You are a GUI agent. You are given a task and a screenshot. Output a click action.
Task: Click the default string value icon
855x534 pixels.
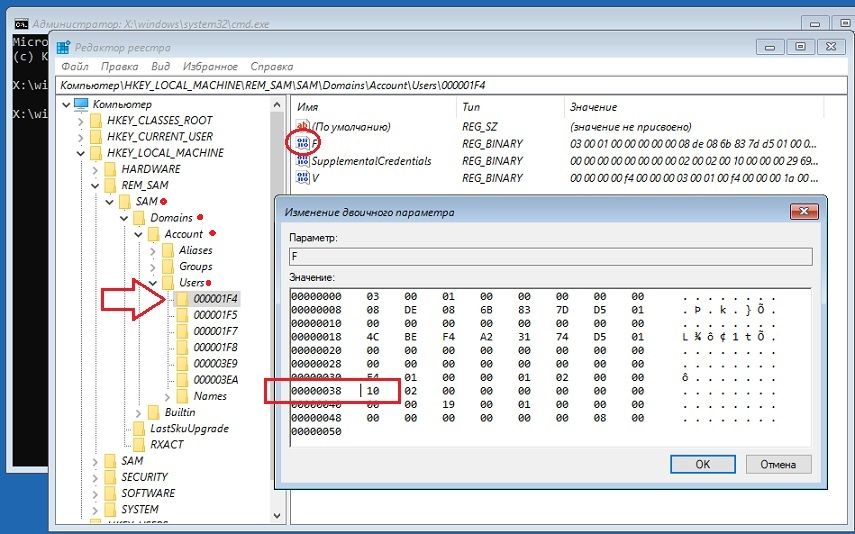pyautogui.click(x=302, y=127)
